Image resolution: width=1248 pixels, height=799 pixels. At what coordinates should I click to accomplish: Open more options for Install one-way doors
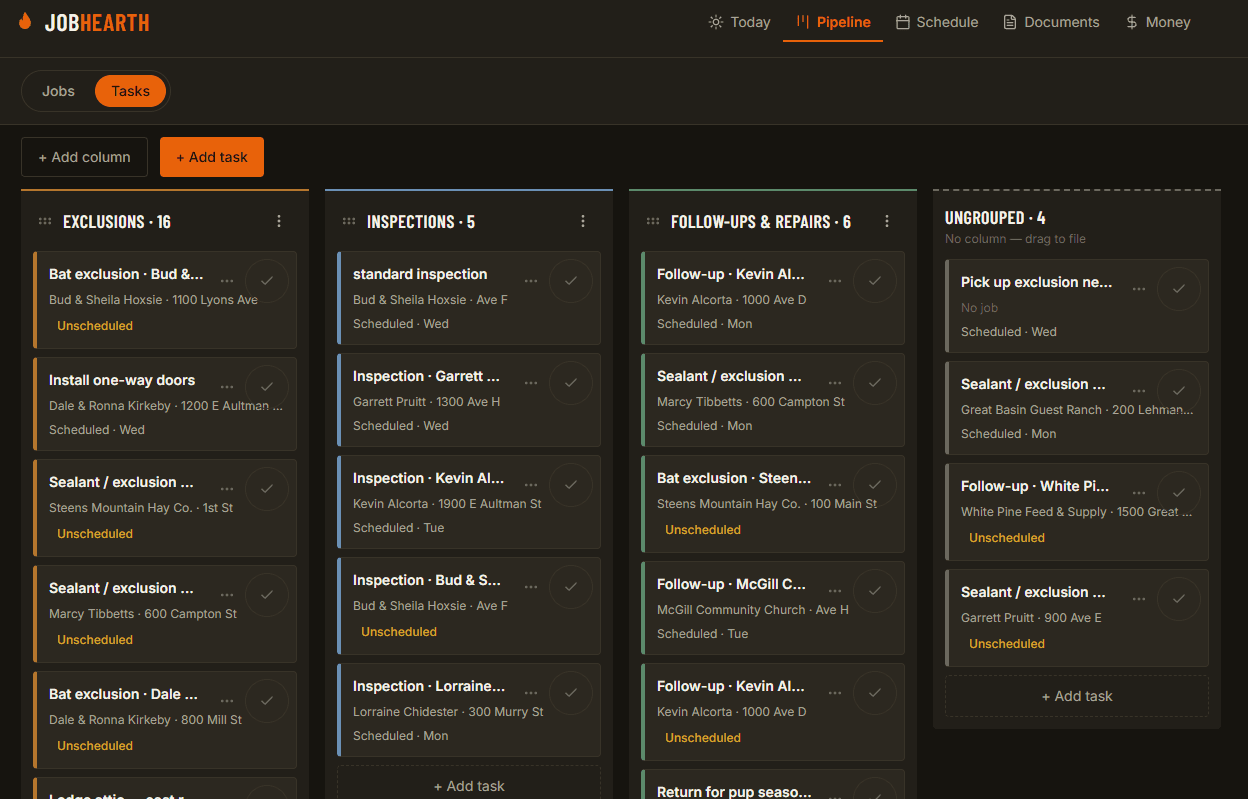(228, 387)
